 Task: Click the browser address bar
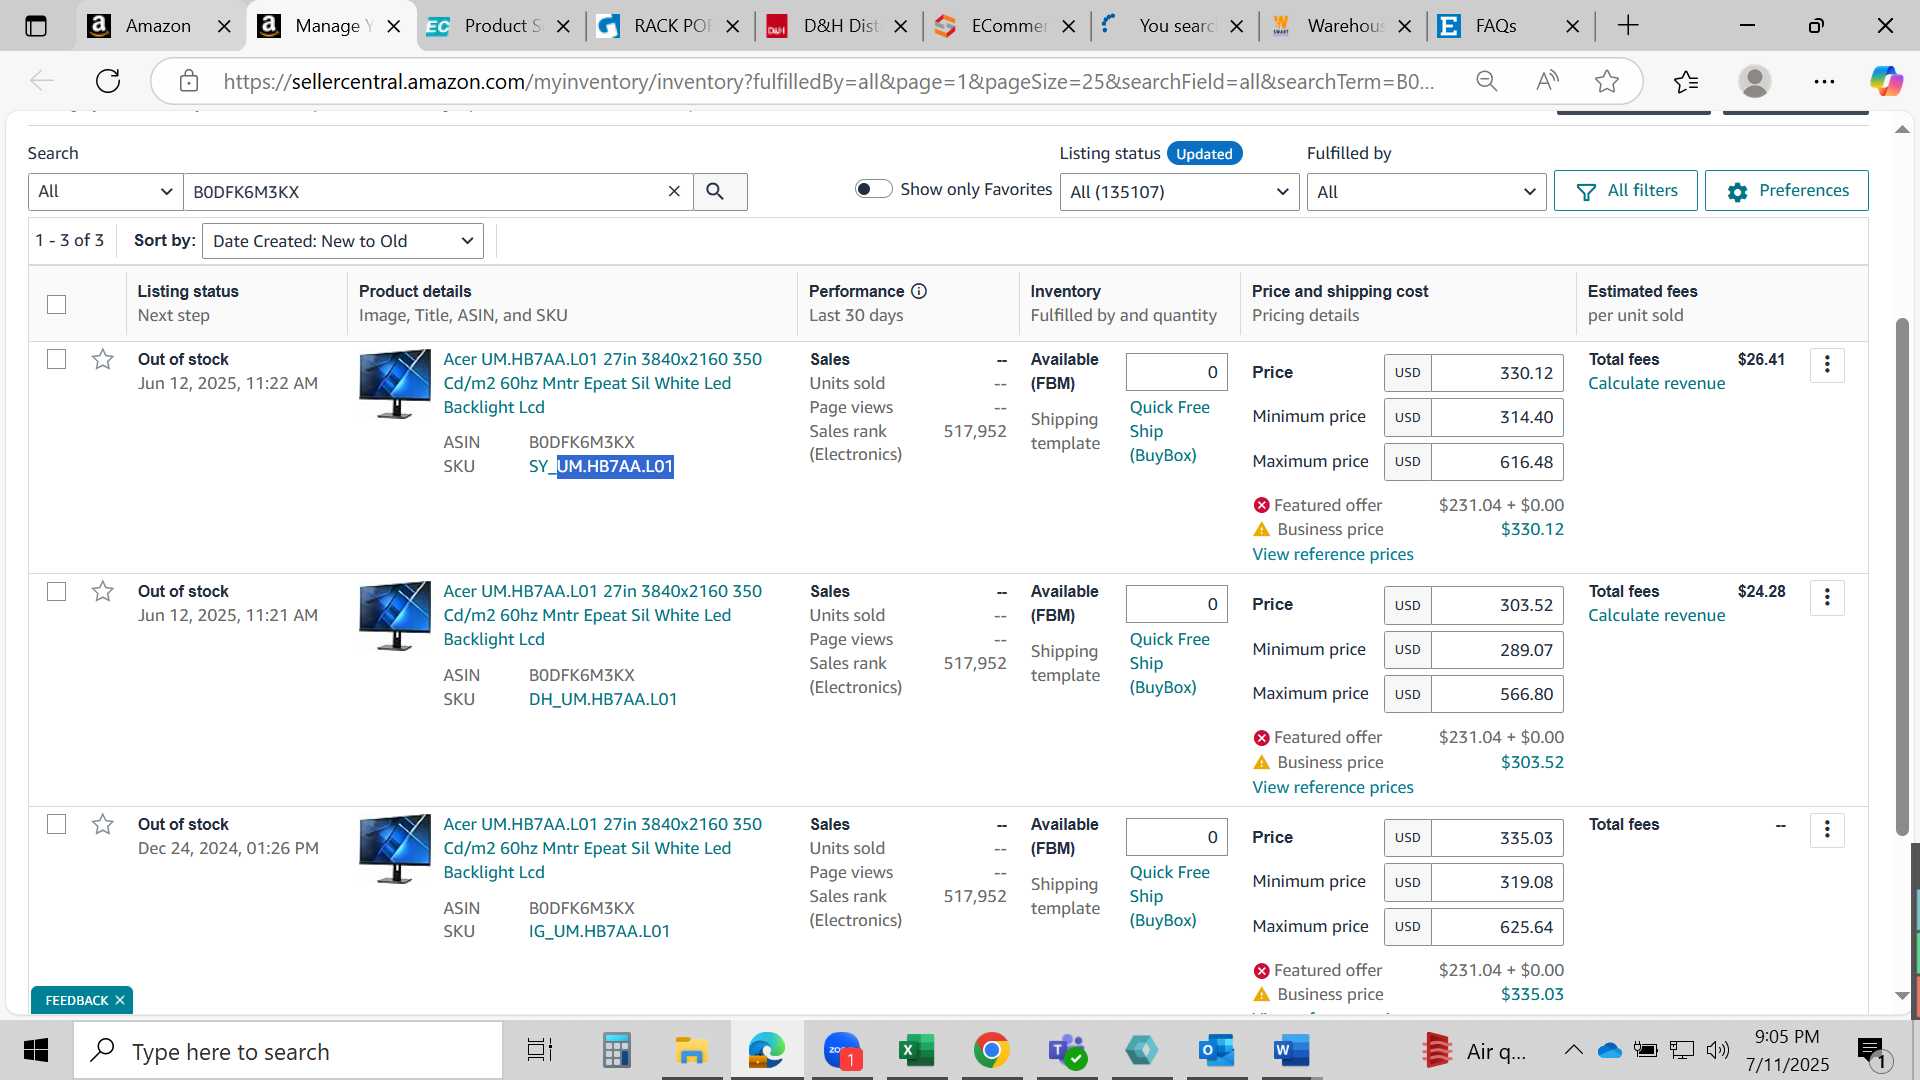(x=828, y=81)
